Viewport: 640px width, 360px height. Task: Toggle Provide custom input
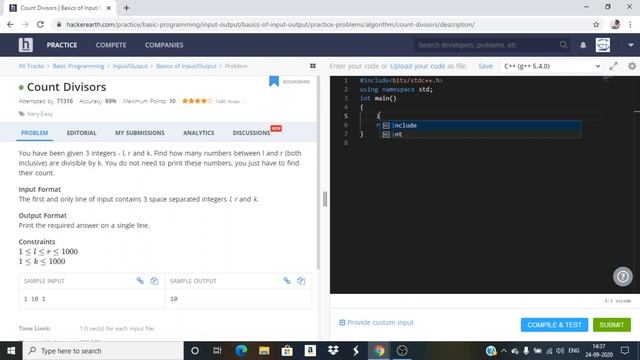tap(376, 322)
